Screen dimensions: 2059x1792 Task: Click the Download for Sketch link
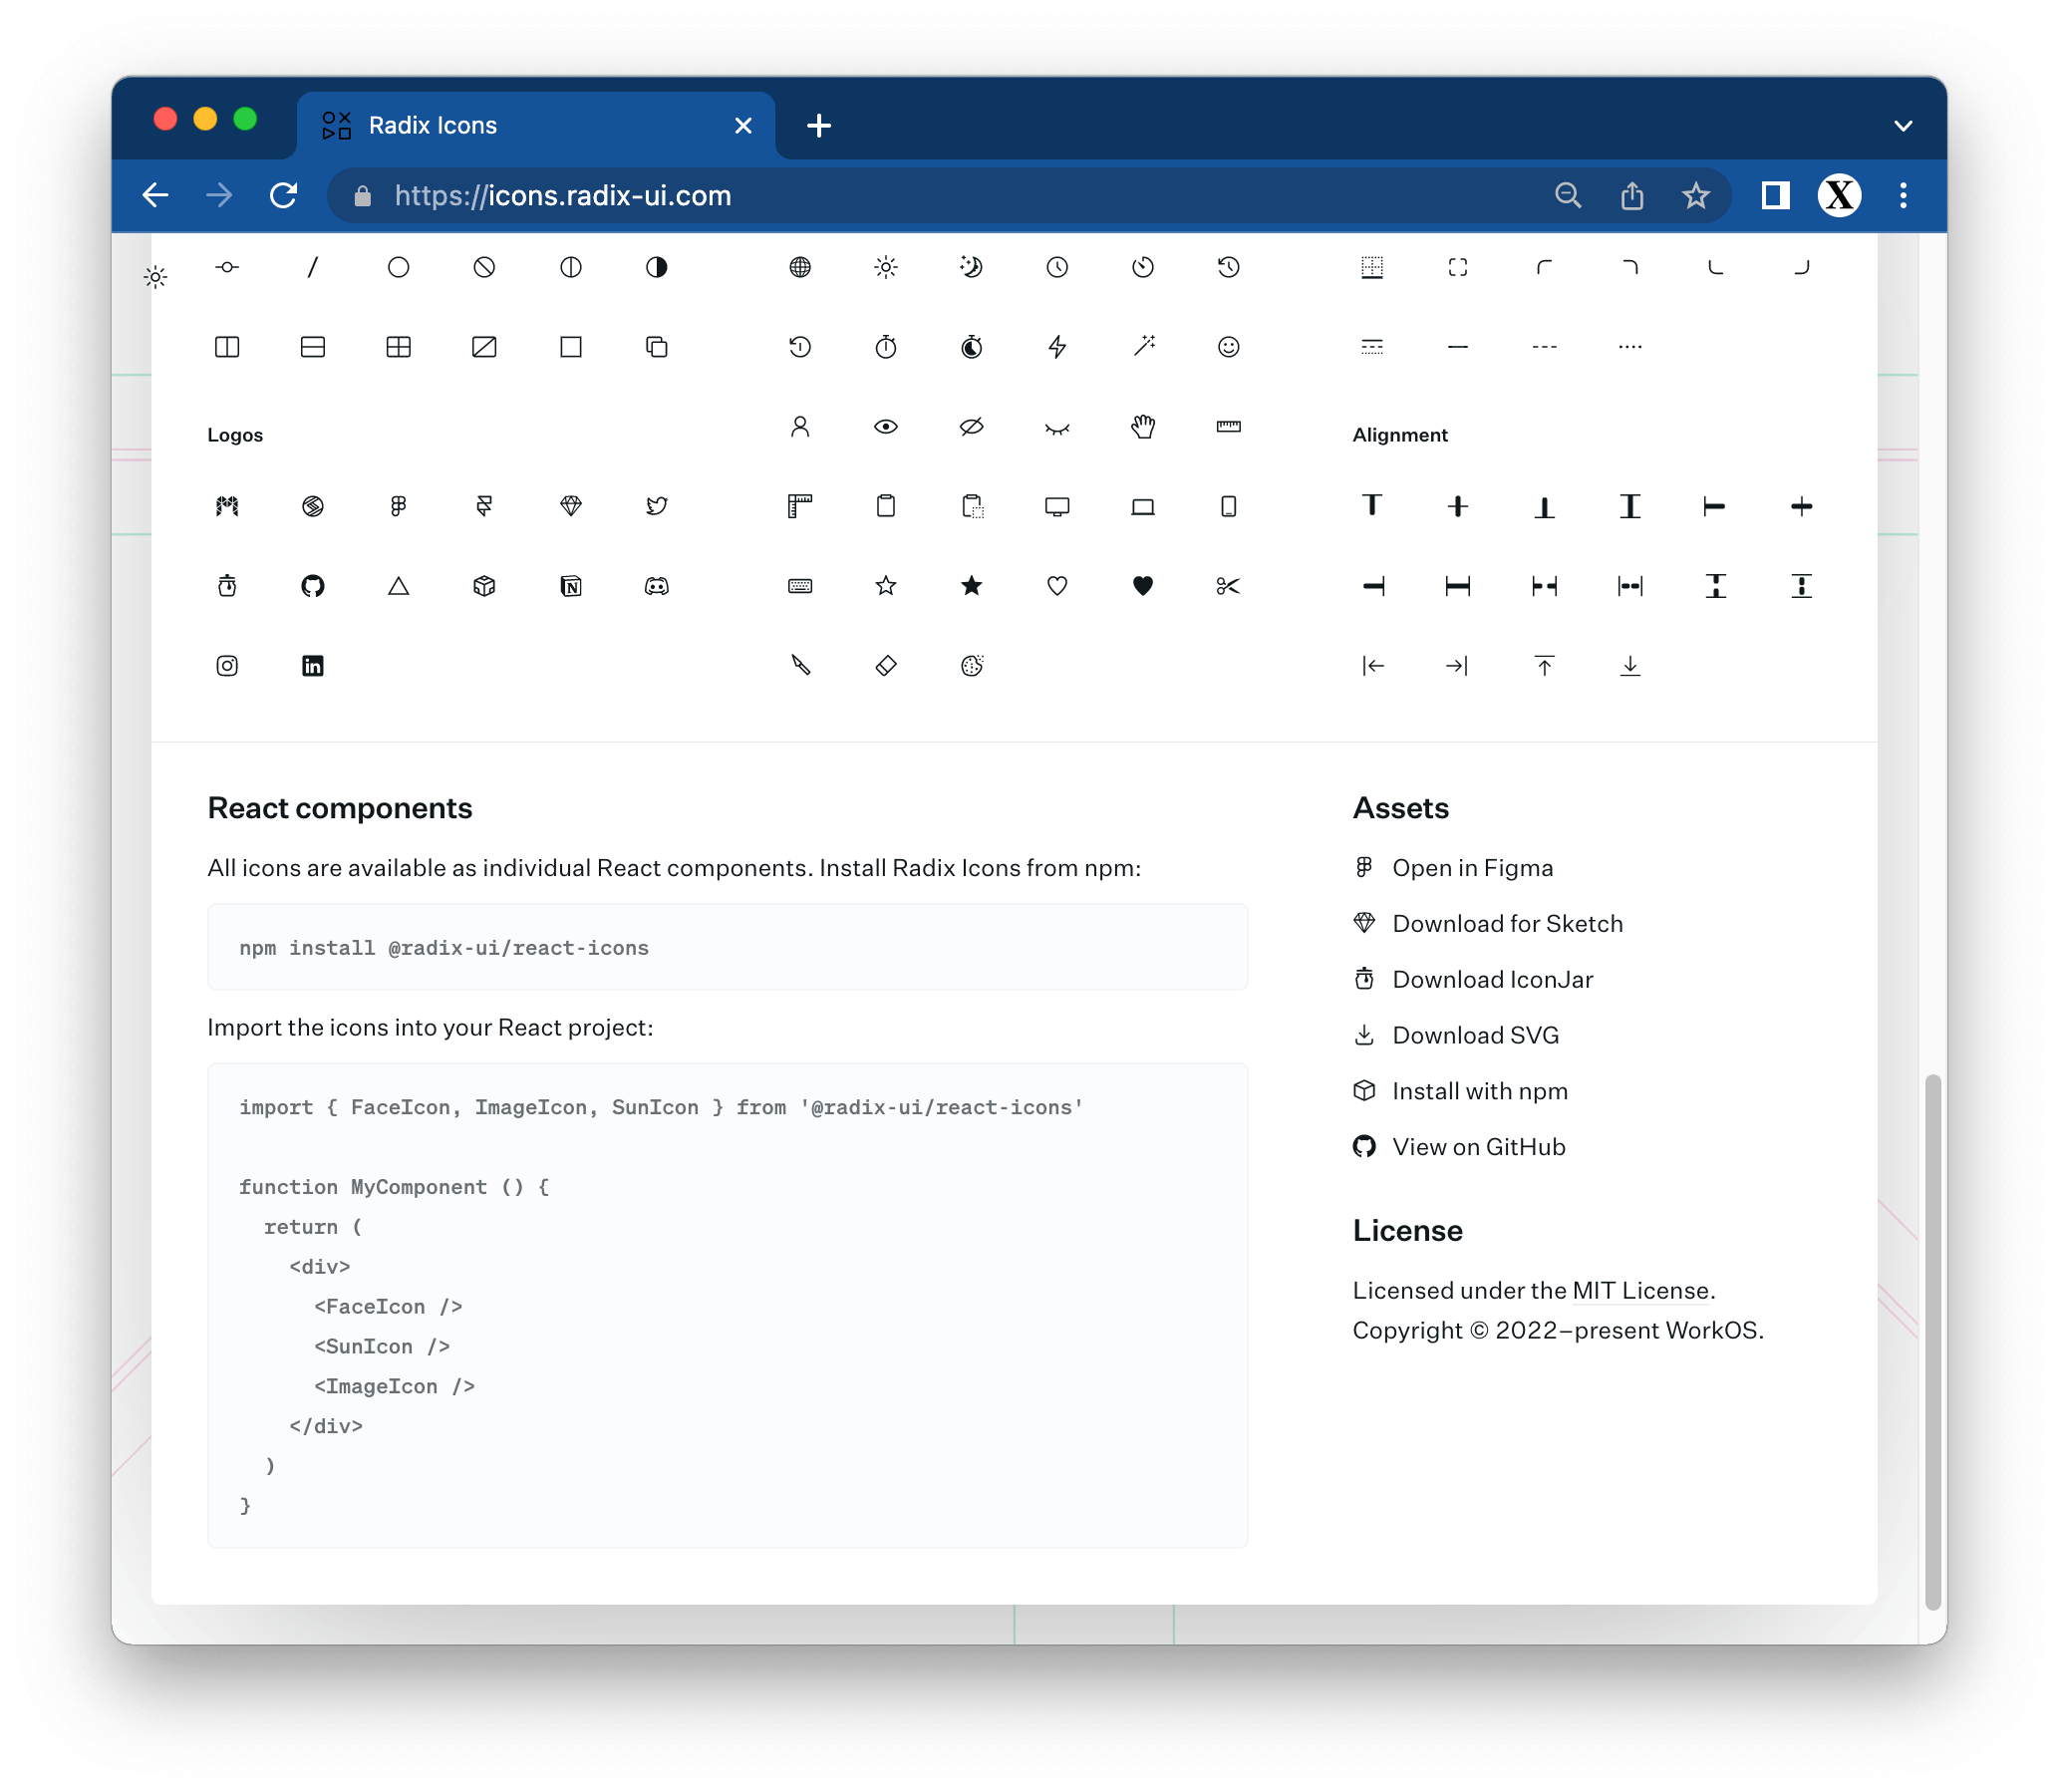pyautogui.click(x=1488, y=924)
